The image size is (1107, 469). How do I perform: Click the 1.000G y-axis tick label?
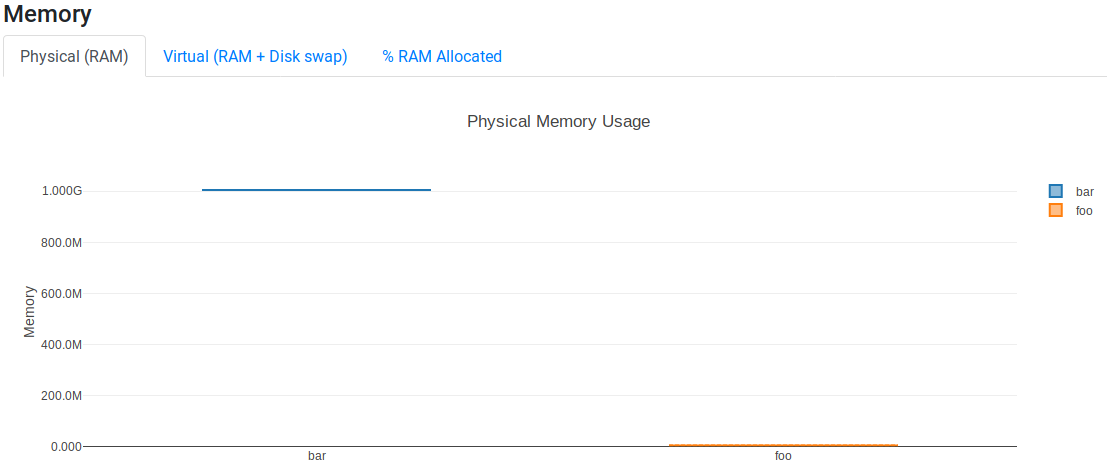(62, 191)
